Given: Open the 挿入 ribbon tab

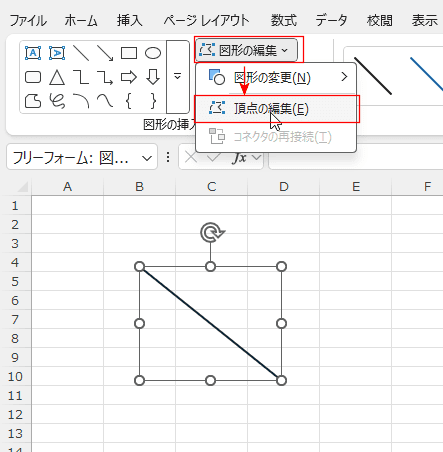Looking at the screenshot, I should 130,21.
